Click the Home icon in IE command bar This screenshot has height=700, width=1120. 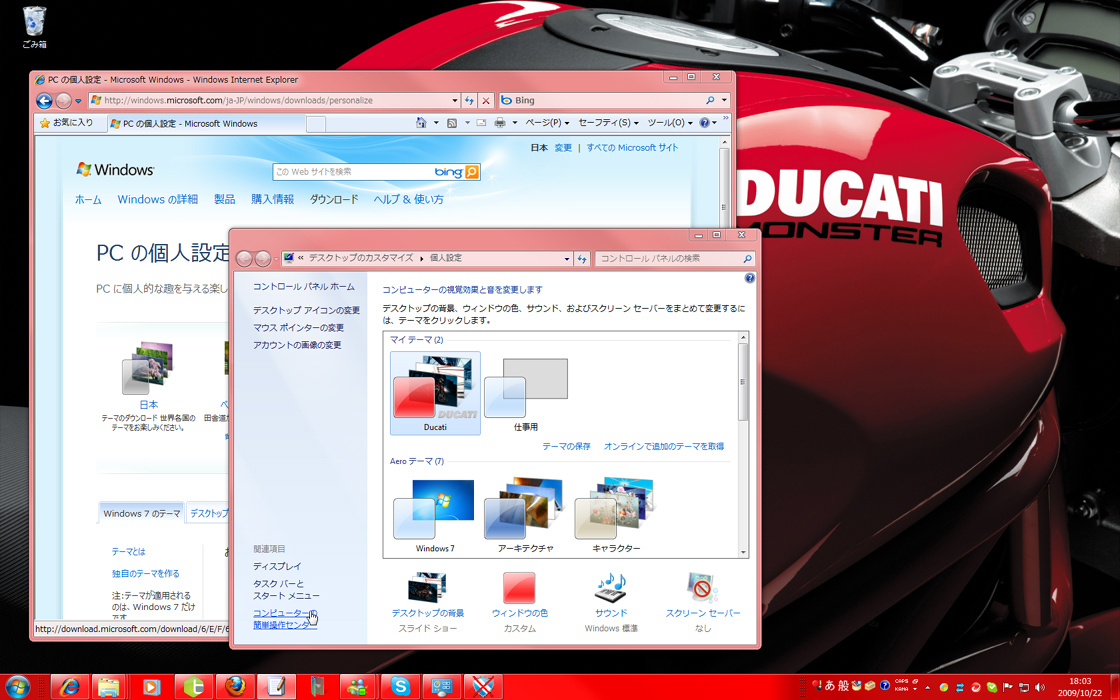pos(421,123)
